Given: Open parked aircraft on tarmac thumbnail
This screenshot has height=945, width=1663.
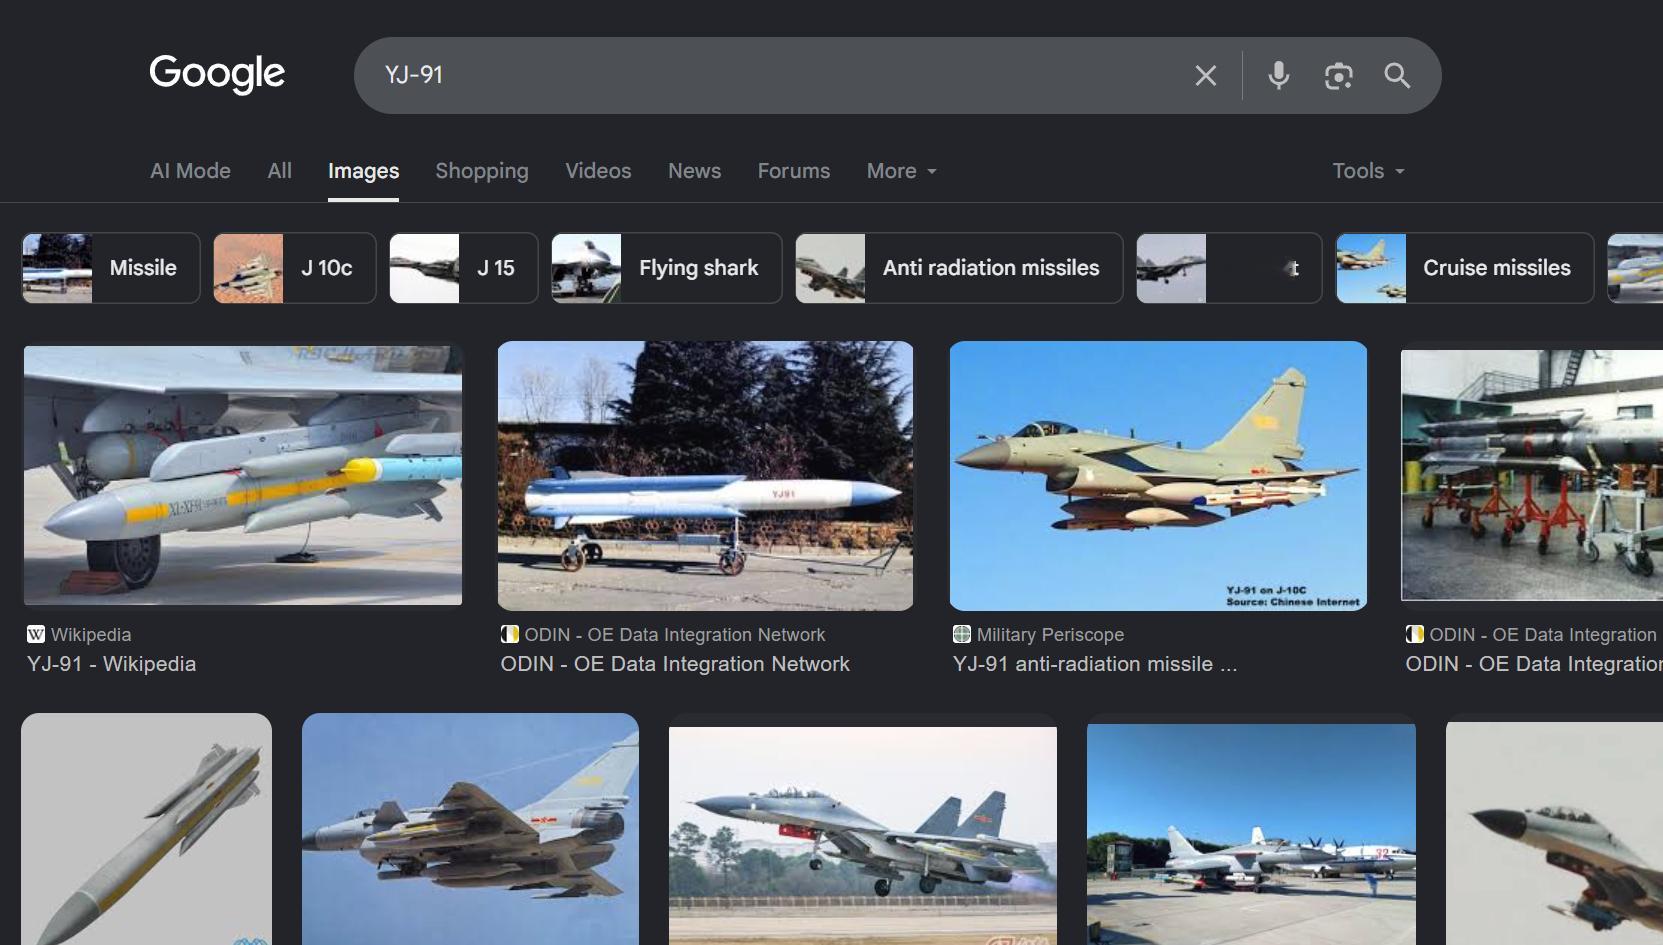Looking at the screenshot, I should tap(1251, 835).
